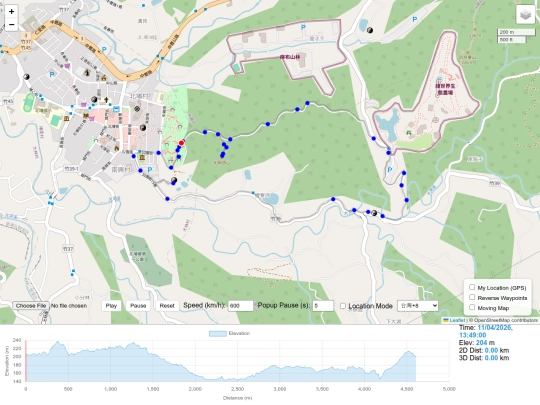Screen dimensions: 540x405
Task: Click the museum icon beside the southern town parking
Action: [142, 158]
